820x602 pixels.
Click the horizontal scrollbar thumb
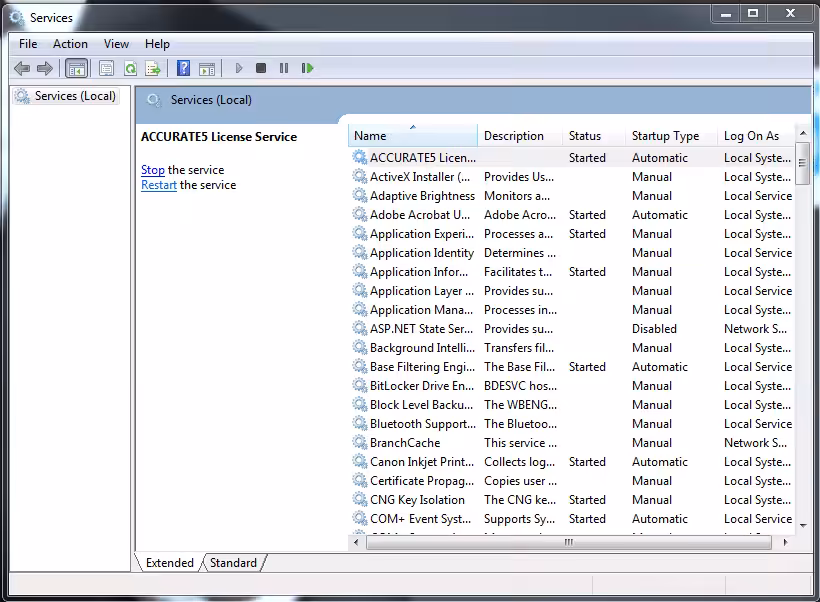pos(569,542)
